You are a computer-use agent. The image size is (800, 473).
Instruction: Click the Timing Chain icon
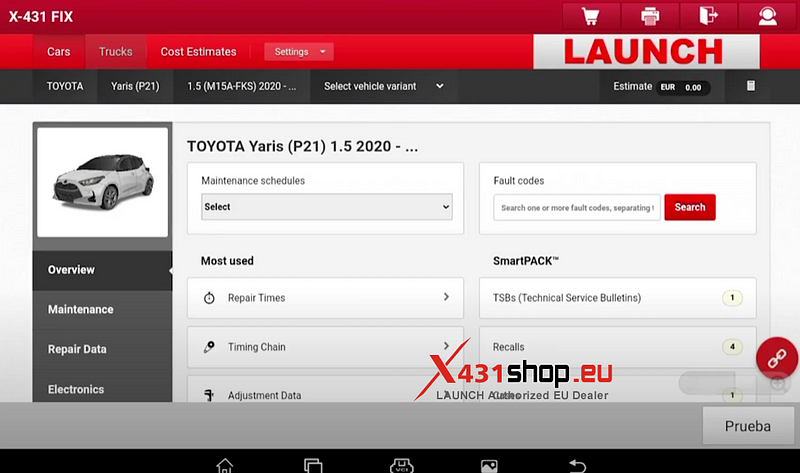[x=209, y=347]
